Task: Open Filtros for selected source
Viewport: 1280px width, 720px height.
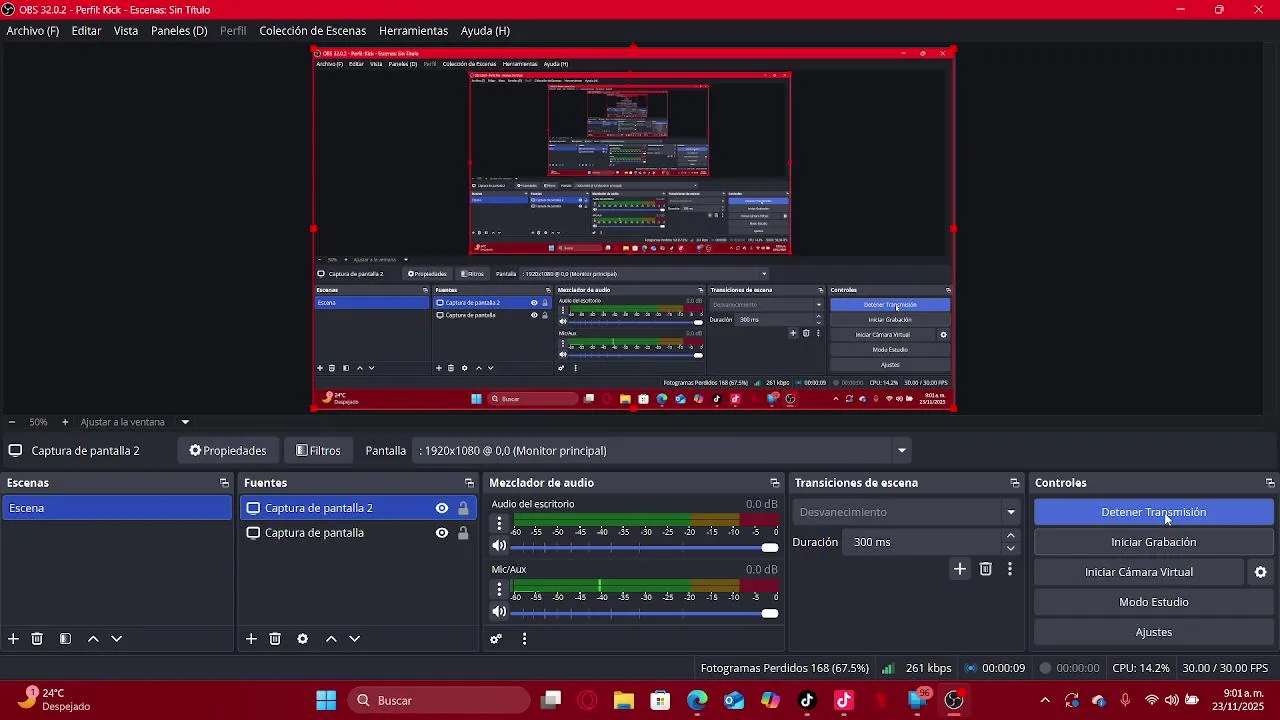Action: point(318,451)
